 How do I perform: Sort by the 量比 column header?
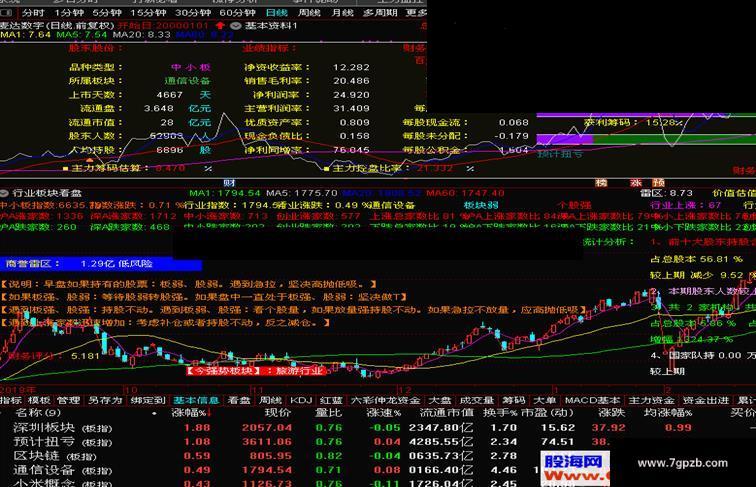tap(328, 413)
